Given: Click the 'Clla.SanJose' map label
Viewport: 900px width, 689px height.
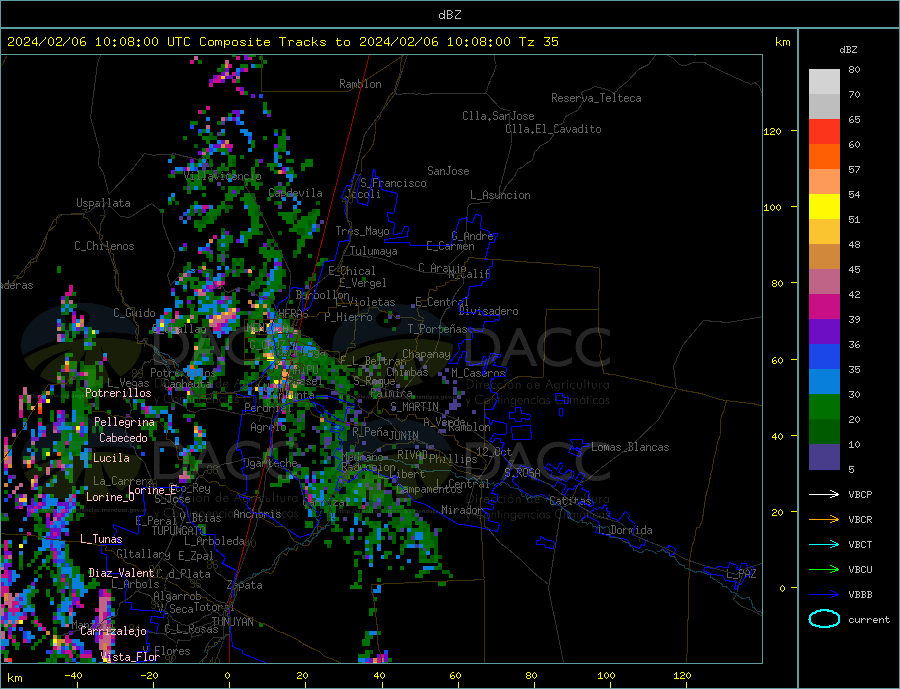Looking at the screenshot, I should pos(498,116).
